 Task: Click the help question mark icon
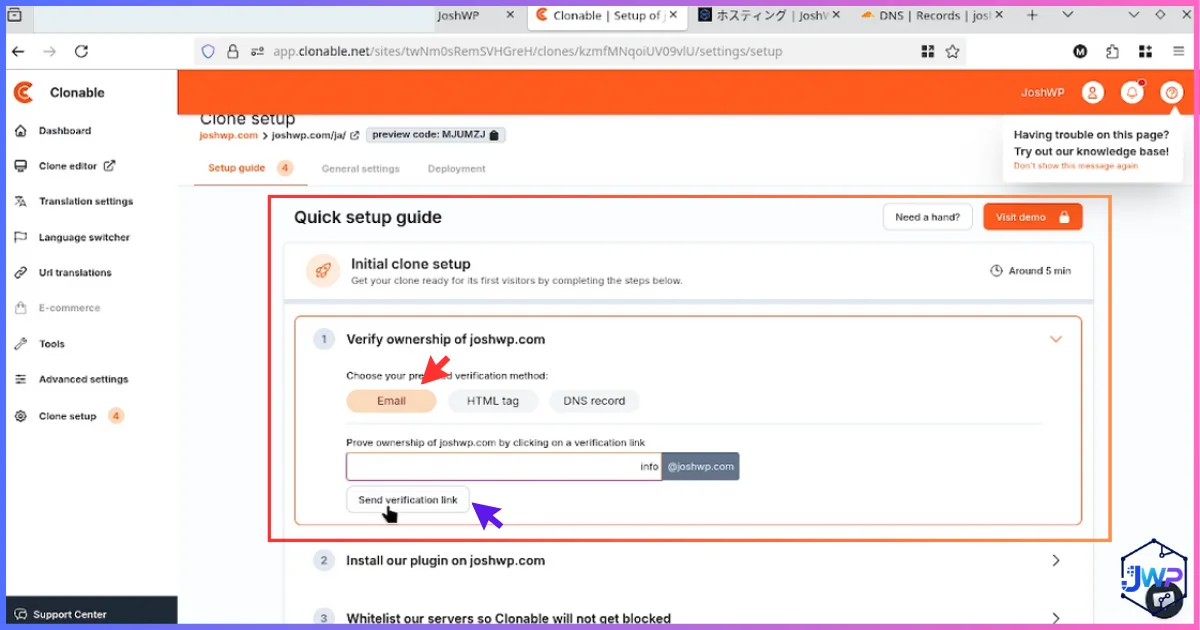[1171, 92]
